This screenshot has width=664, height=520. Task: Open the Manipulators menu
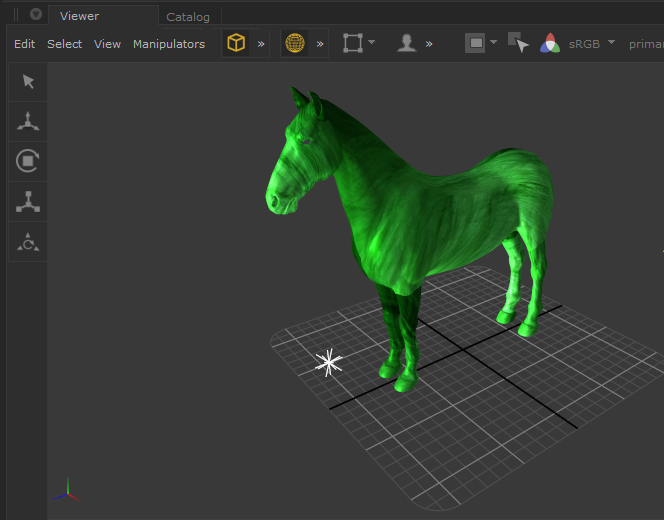pos(168,44)
